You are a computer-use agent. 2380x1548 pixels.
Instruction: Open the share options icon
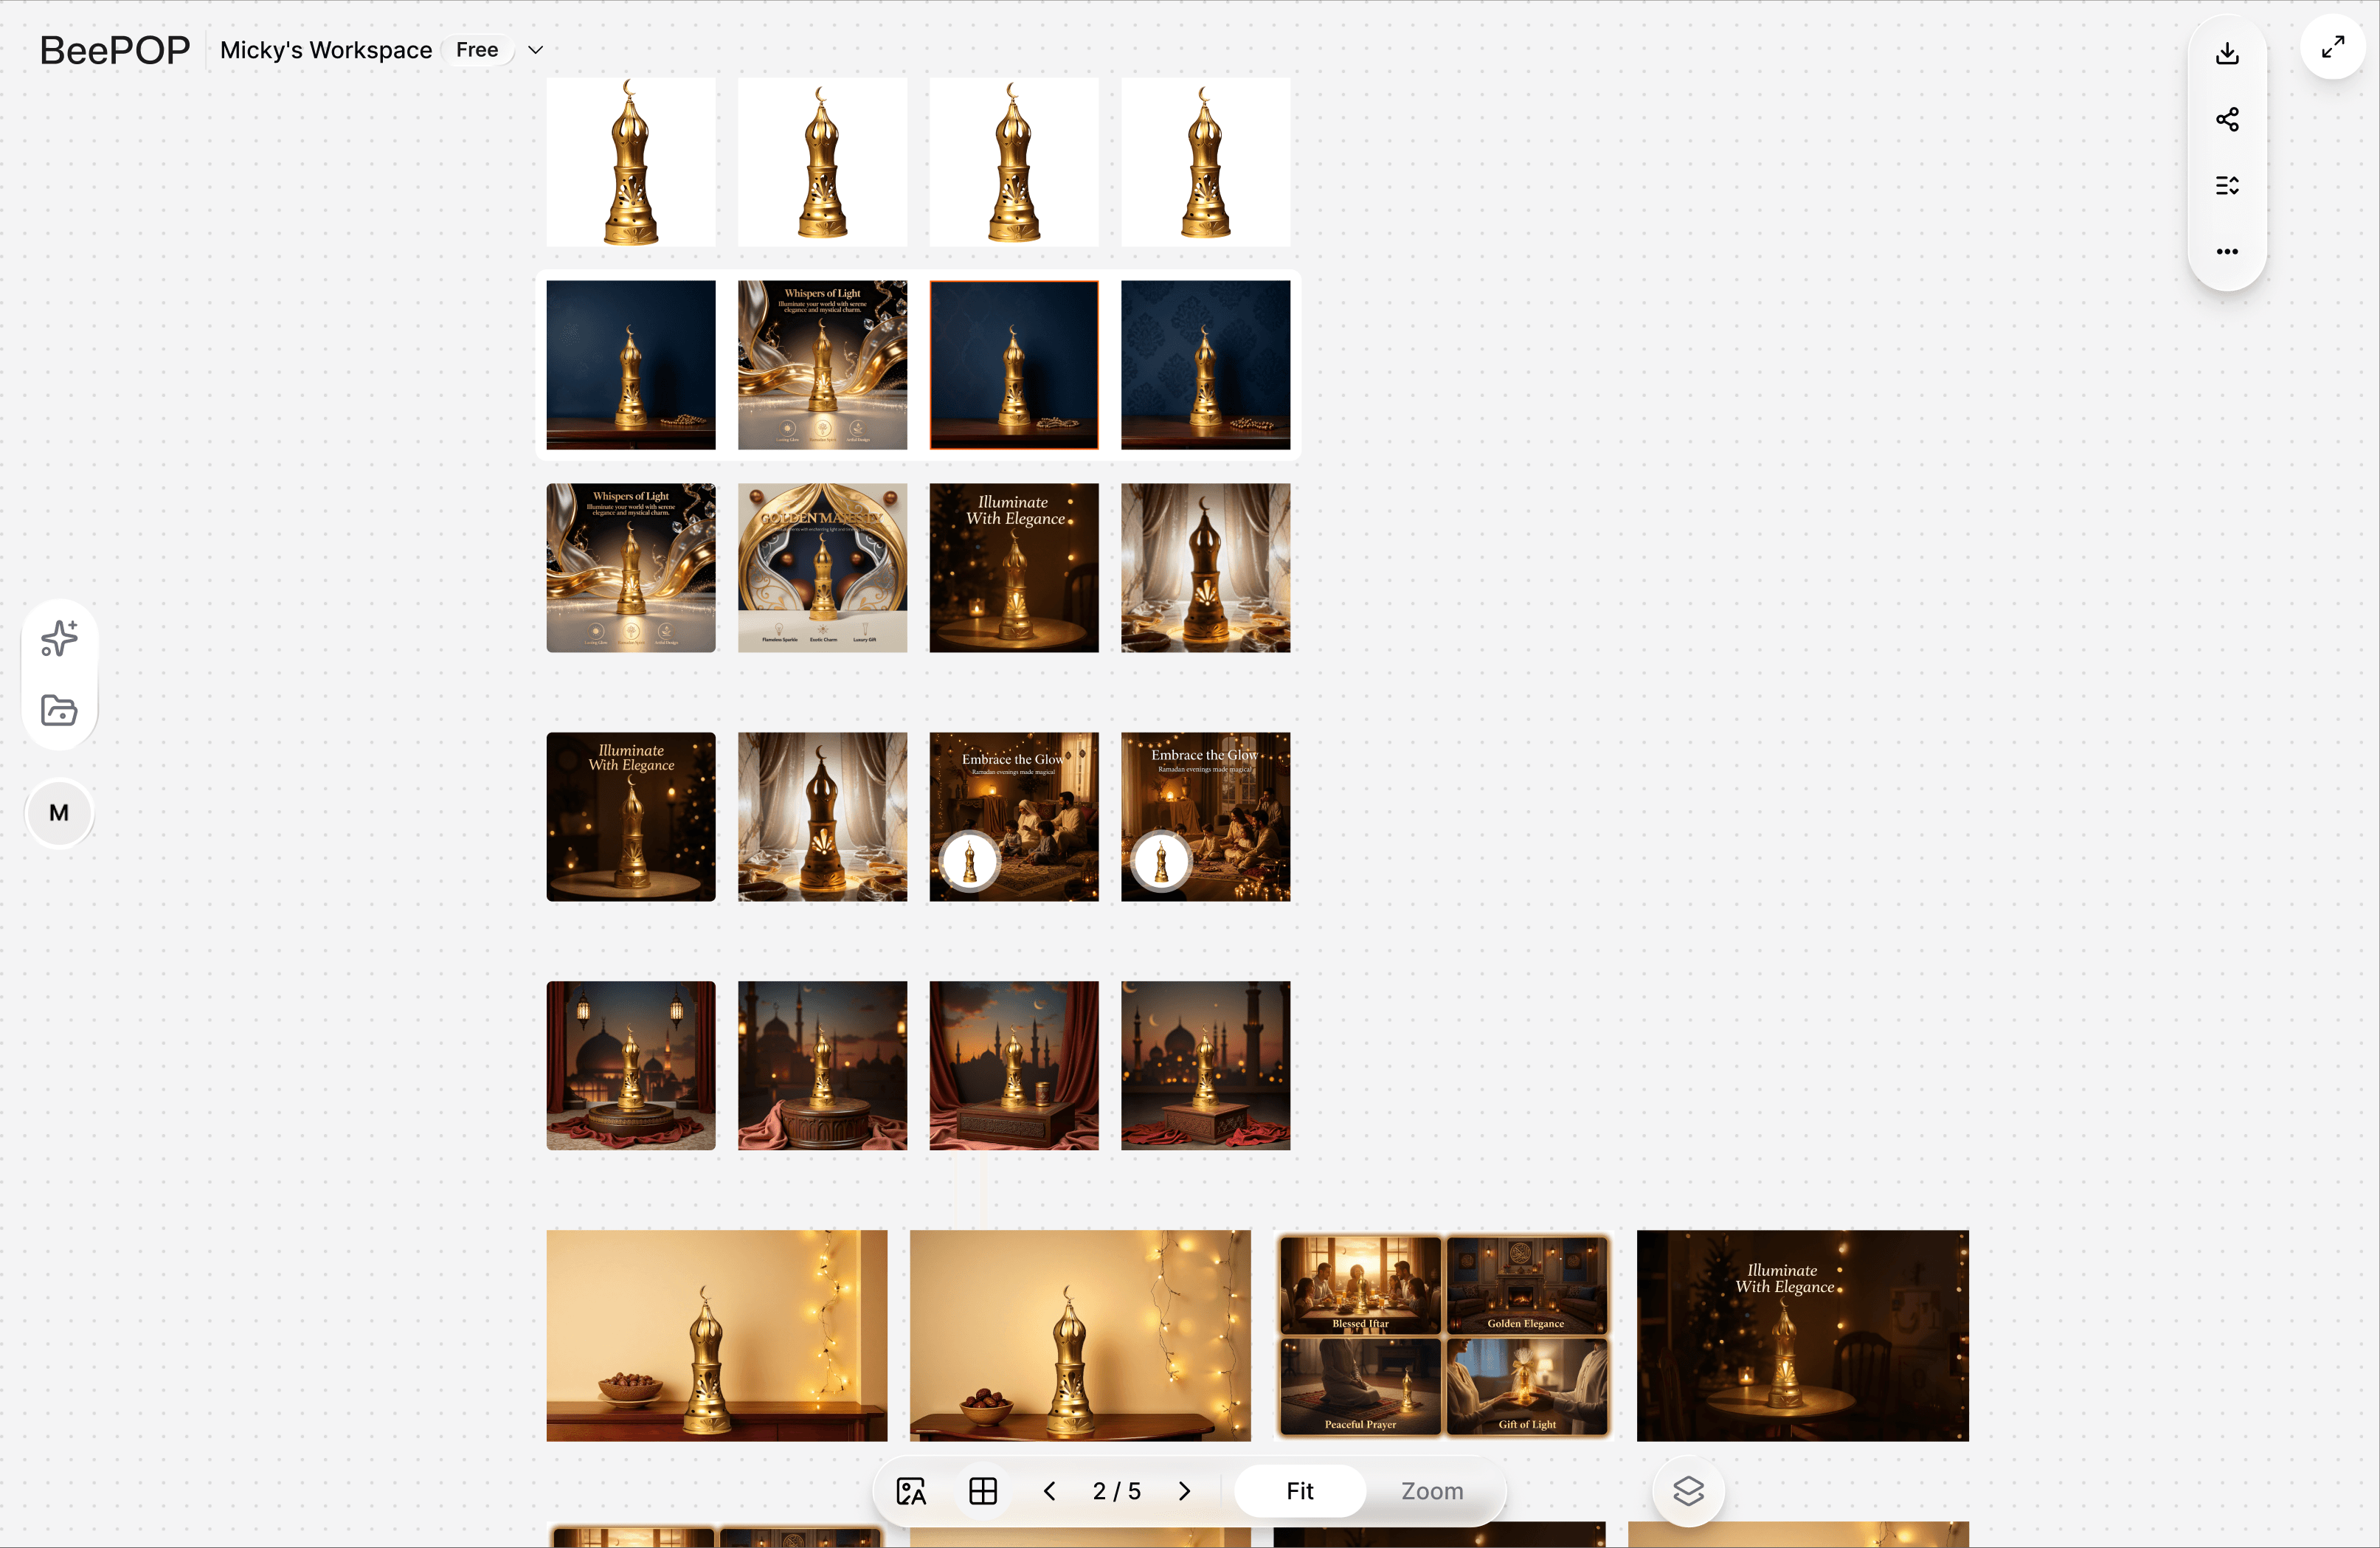click(x=2227, y=119)
